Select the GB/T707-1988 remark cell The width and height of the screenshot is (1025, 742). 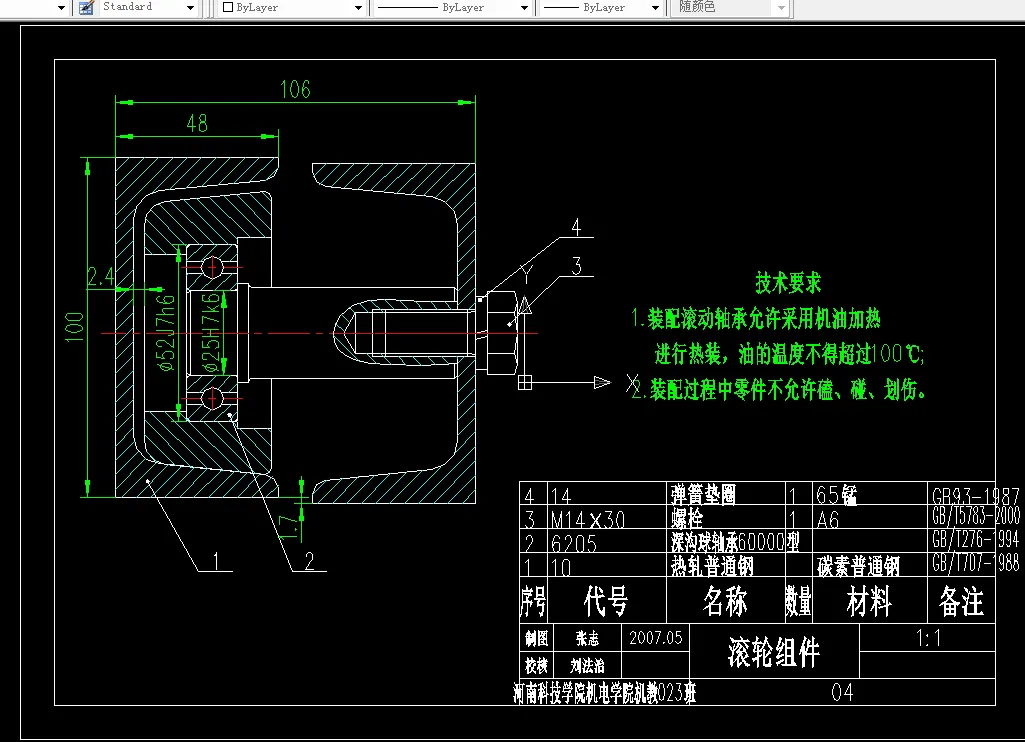[x=975, y=562]
